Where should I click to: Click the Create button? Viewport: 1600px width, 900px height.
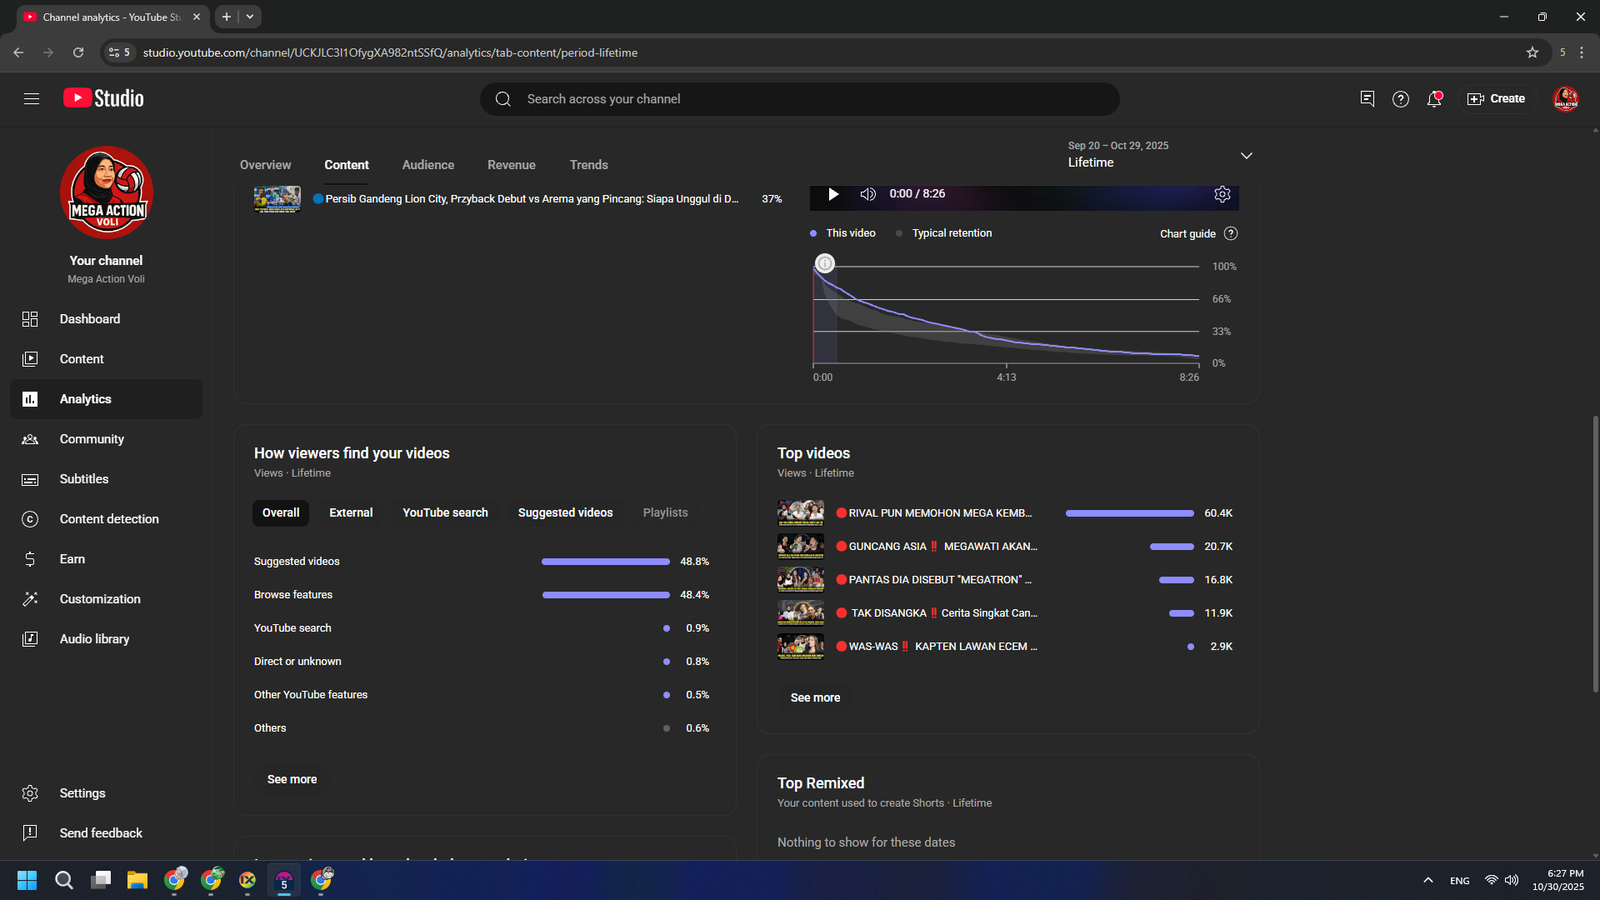1496,99
